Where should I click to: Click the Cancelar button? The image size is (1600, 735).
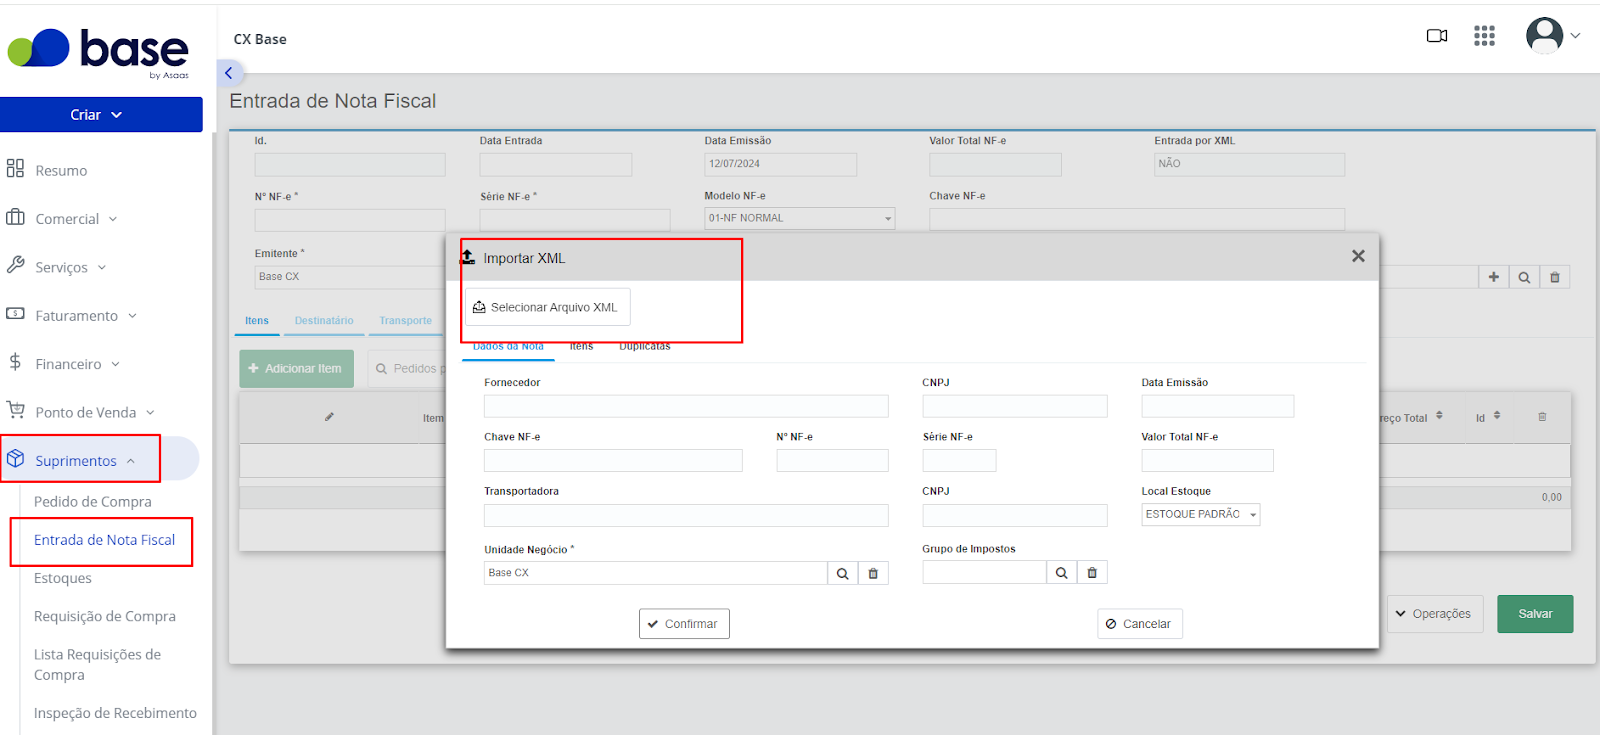coord(1139,624)
